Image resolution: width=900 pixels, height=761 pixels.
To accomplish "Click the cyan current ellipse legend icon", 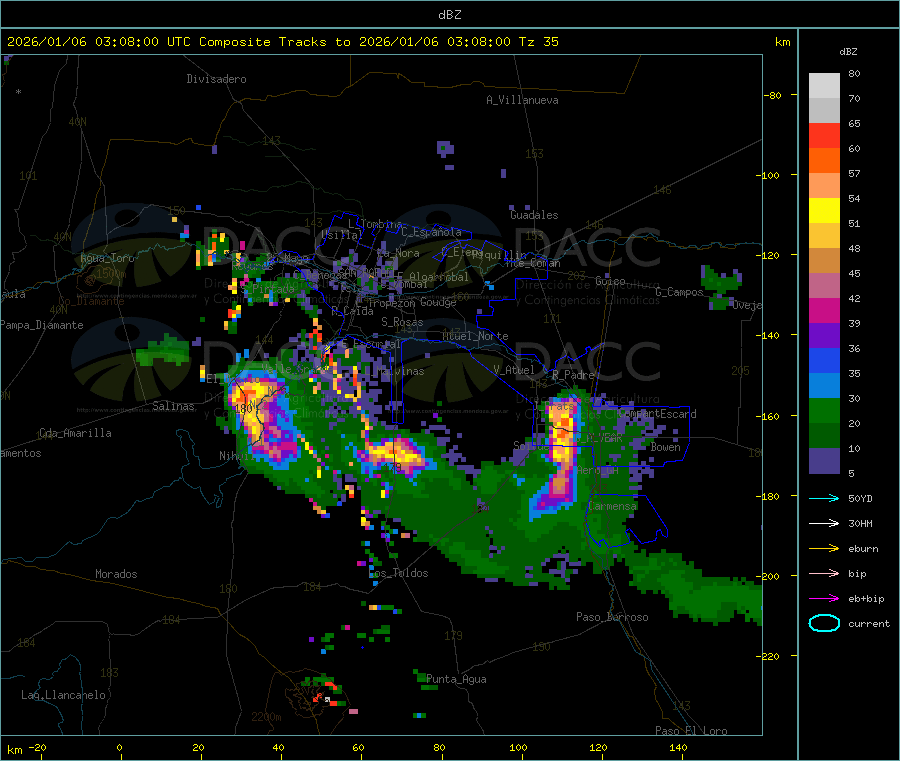I will (x=824, y=623).
